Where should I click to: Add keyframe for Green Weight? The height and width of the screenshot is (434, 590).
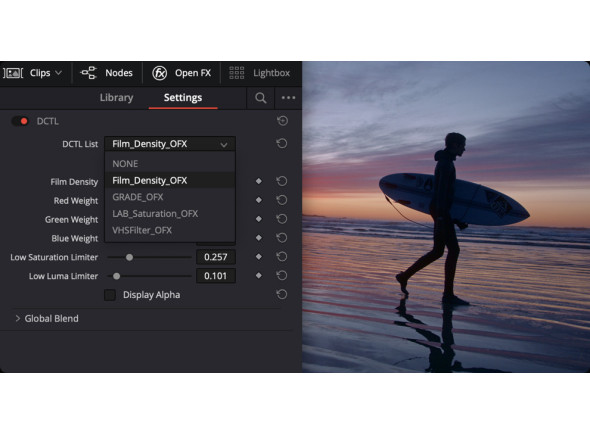pyautogui.click(x=259, y=219)
